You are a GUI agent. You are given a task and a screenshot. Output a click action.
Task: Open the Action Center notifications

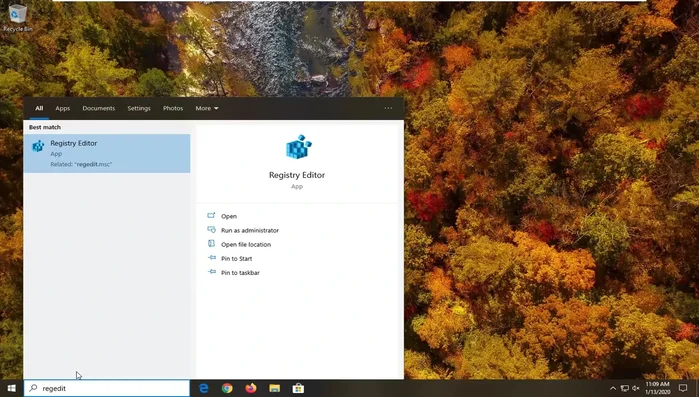point(683,388)
